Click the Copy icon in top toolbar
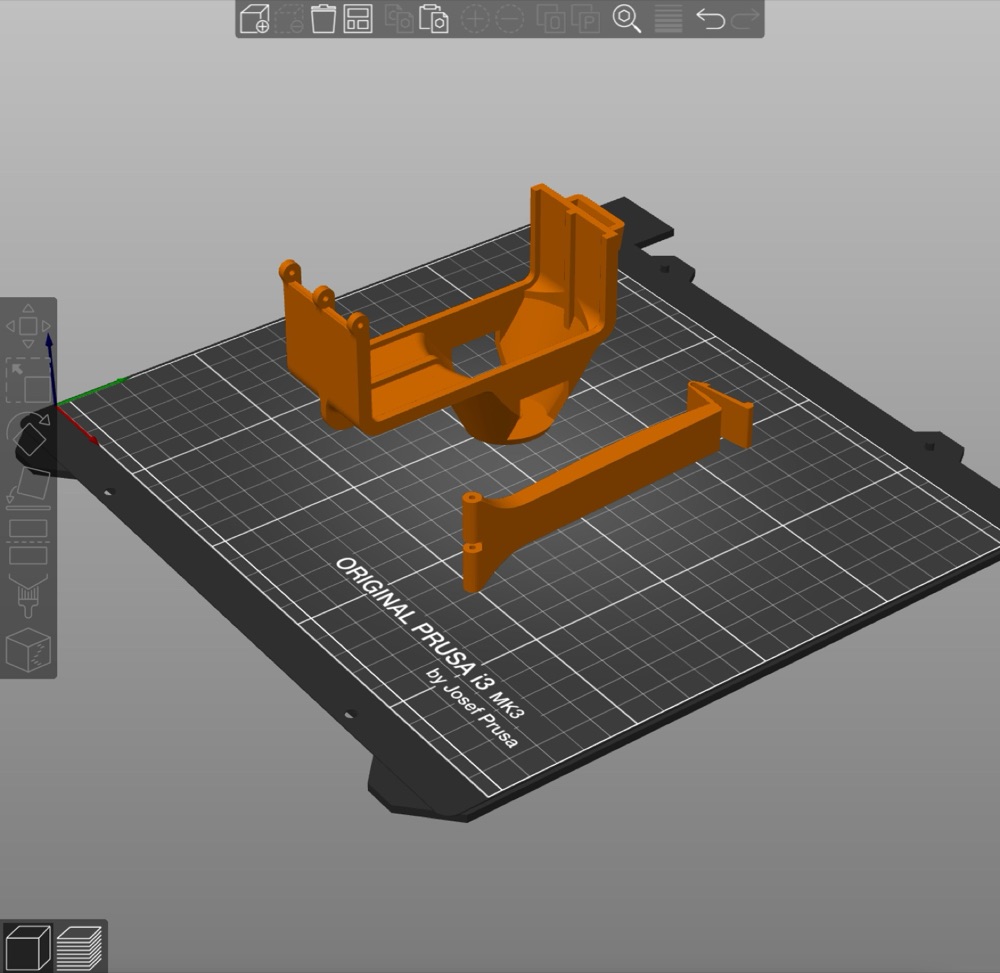The width and height of the screenshot is (1000, 973). point(399,18)
